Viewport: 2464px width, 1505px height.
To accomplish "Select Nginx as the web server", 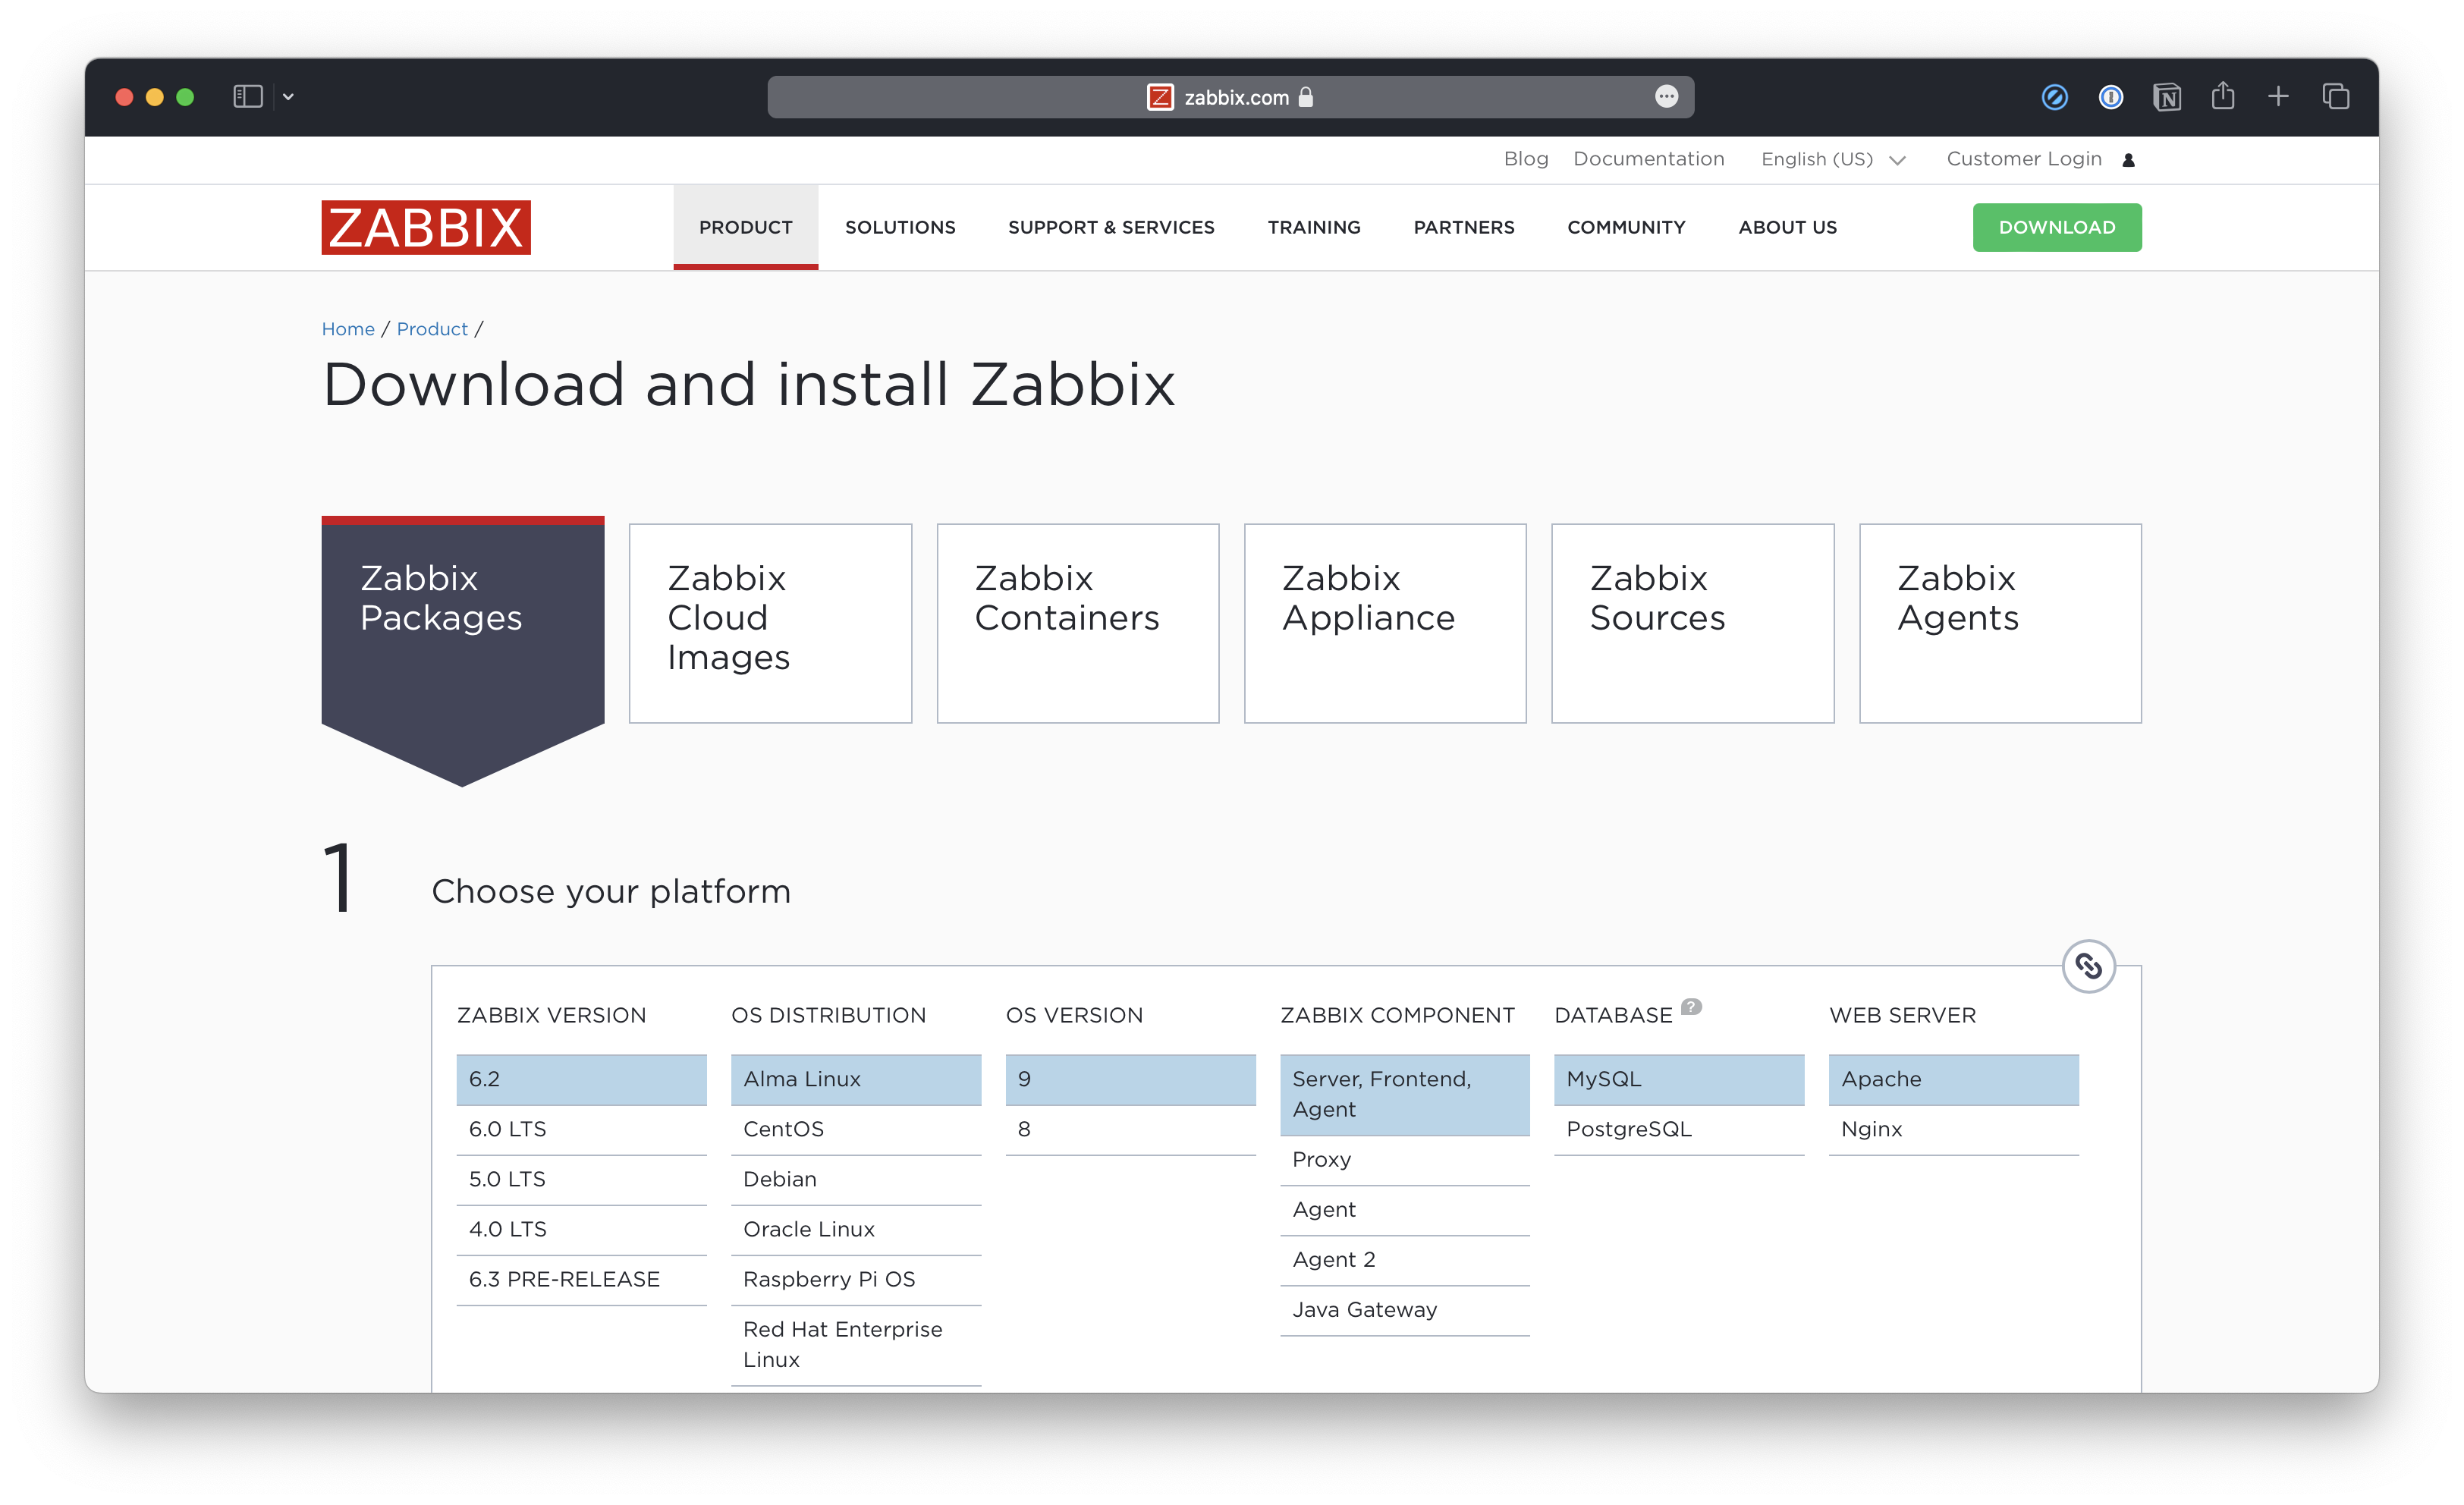I will coord(1871,1129).
